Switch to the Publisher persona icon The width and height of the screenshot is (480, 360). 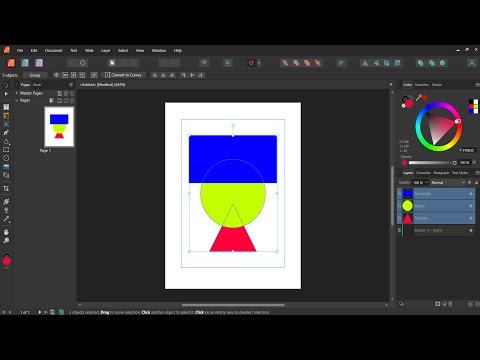(x=11, y=63)
